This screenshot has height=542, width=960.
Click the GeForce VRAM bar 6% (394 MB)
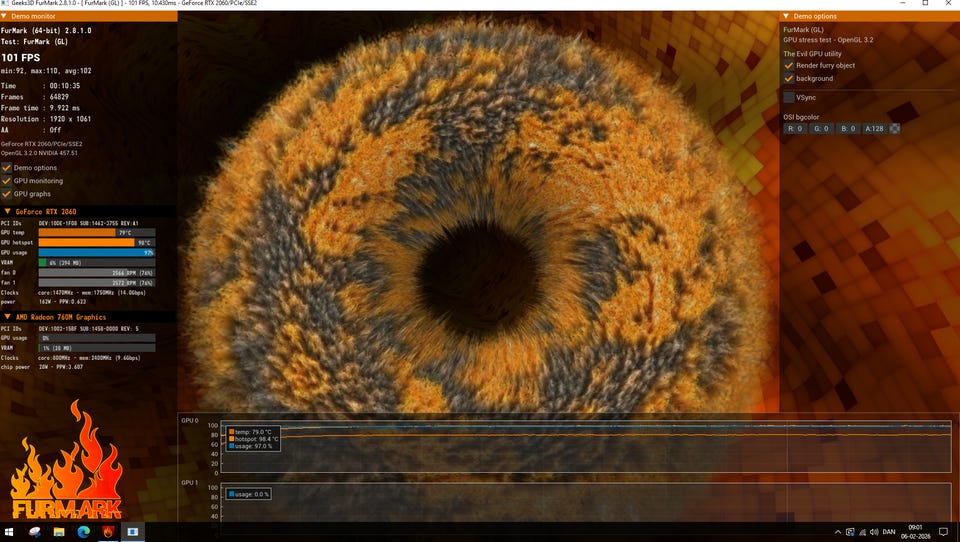[x=97, y=263]
